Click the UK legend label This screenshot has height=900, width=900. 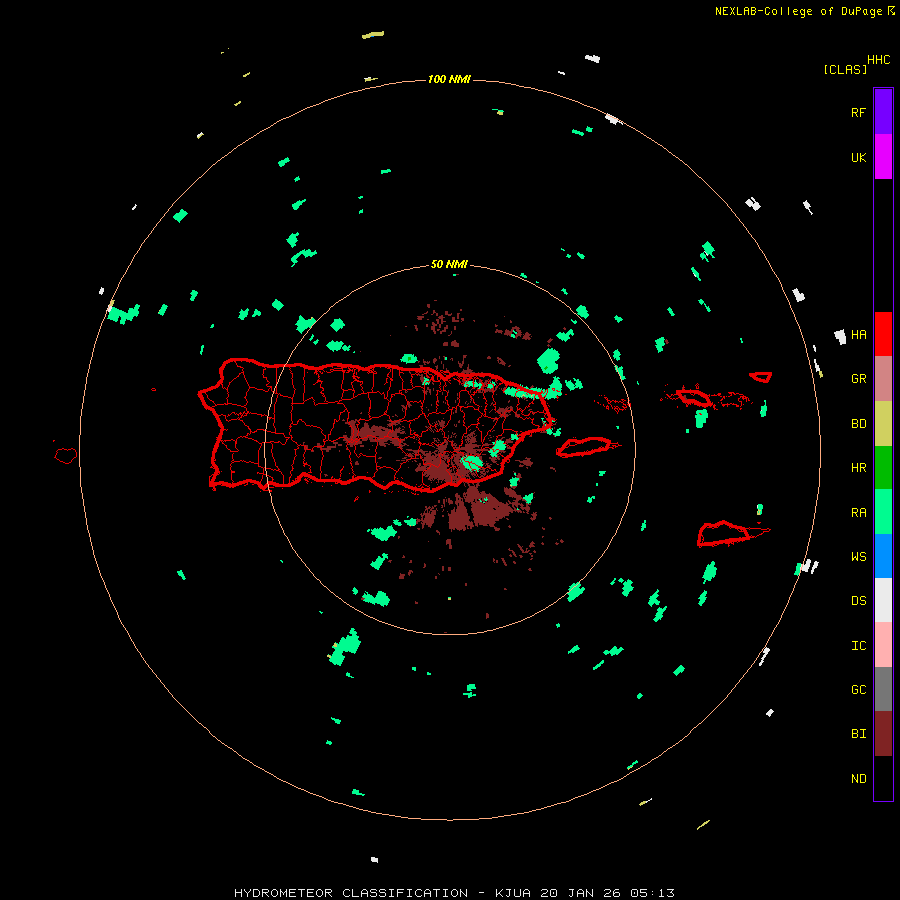[x=858, y=157]
